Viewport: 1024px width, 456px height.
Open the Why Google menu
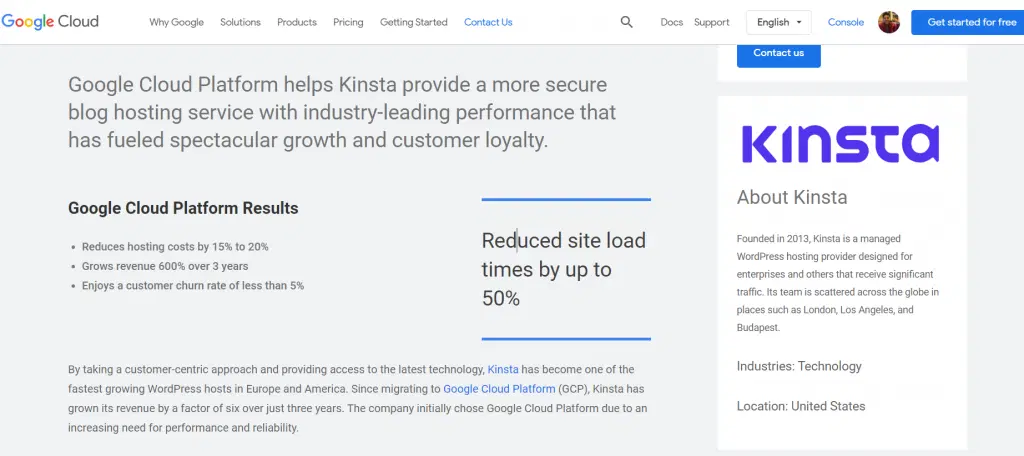(176, 22)
